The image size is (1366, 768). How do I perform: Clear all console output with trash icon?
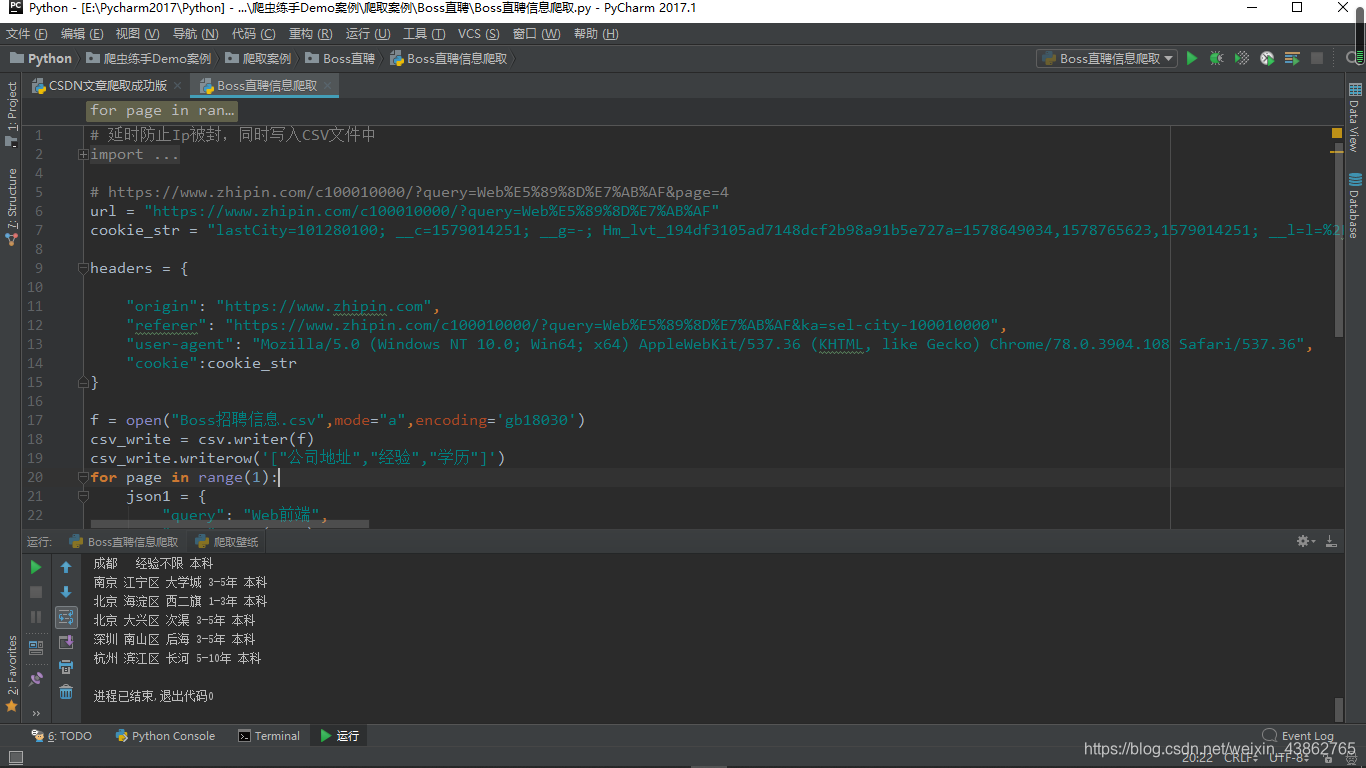click(x=66, y=692)
